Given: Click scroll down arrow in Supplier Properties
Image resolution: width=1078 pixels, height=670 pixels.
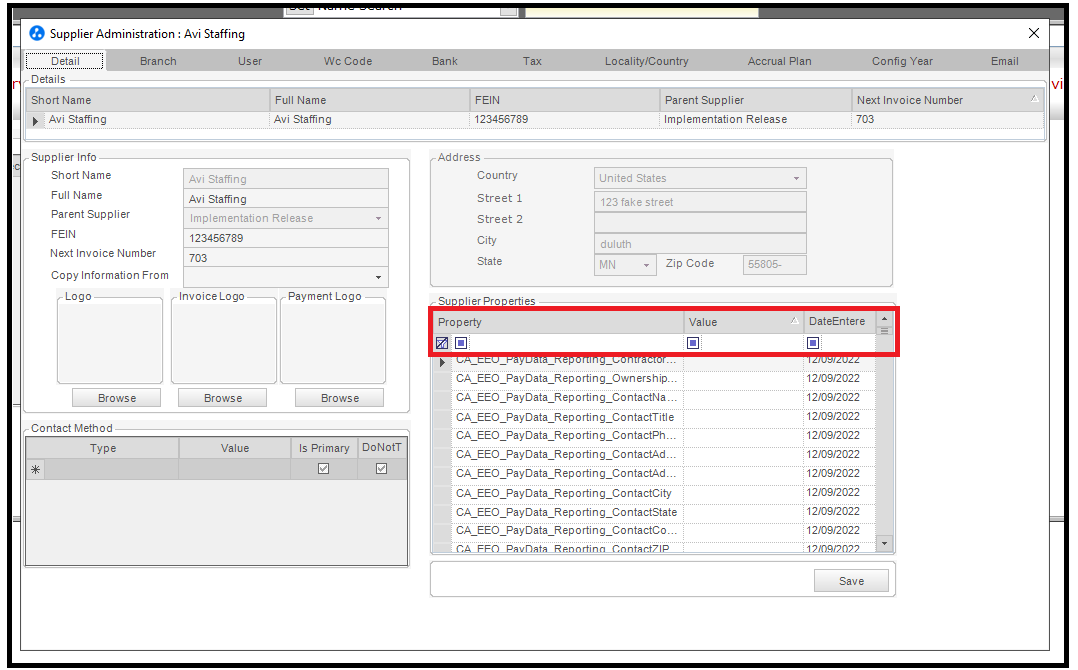Looking at the screenshot, I should point(884,543).
